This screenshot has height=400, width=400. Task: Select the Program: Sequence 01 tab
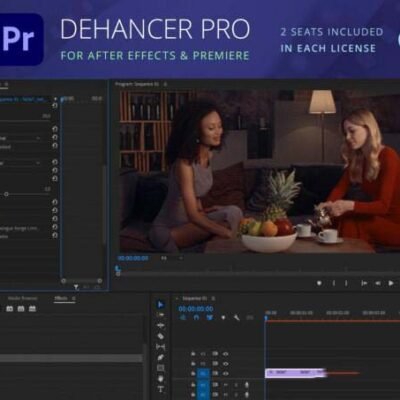pyautogui.click(x=137, y=84)
